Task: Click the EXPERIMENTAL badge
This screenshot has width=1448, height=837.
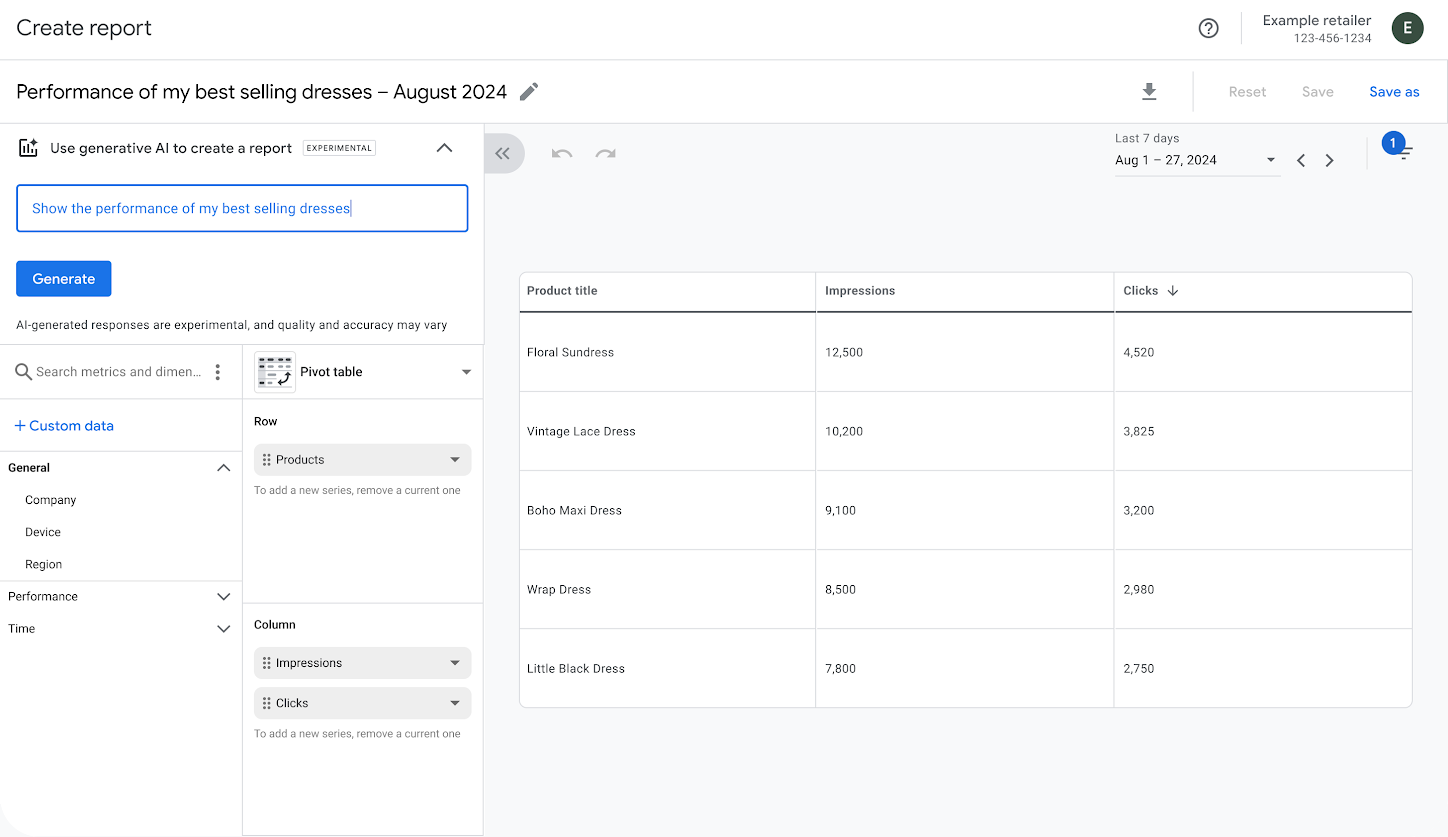Action: click(x=339, y=148)
